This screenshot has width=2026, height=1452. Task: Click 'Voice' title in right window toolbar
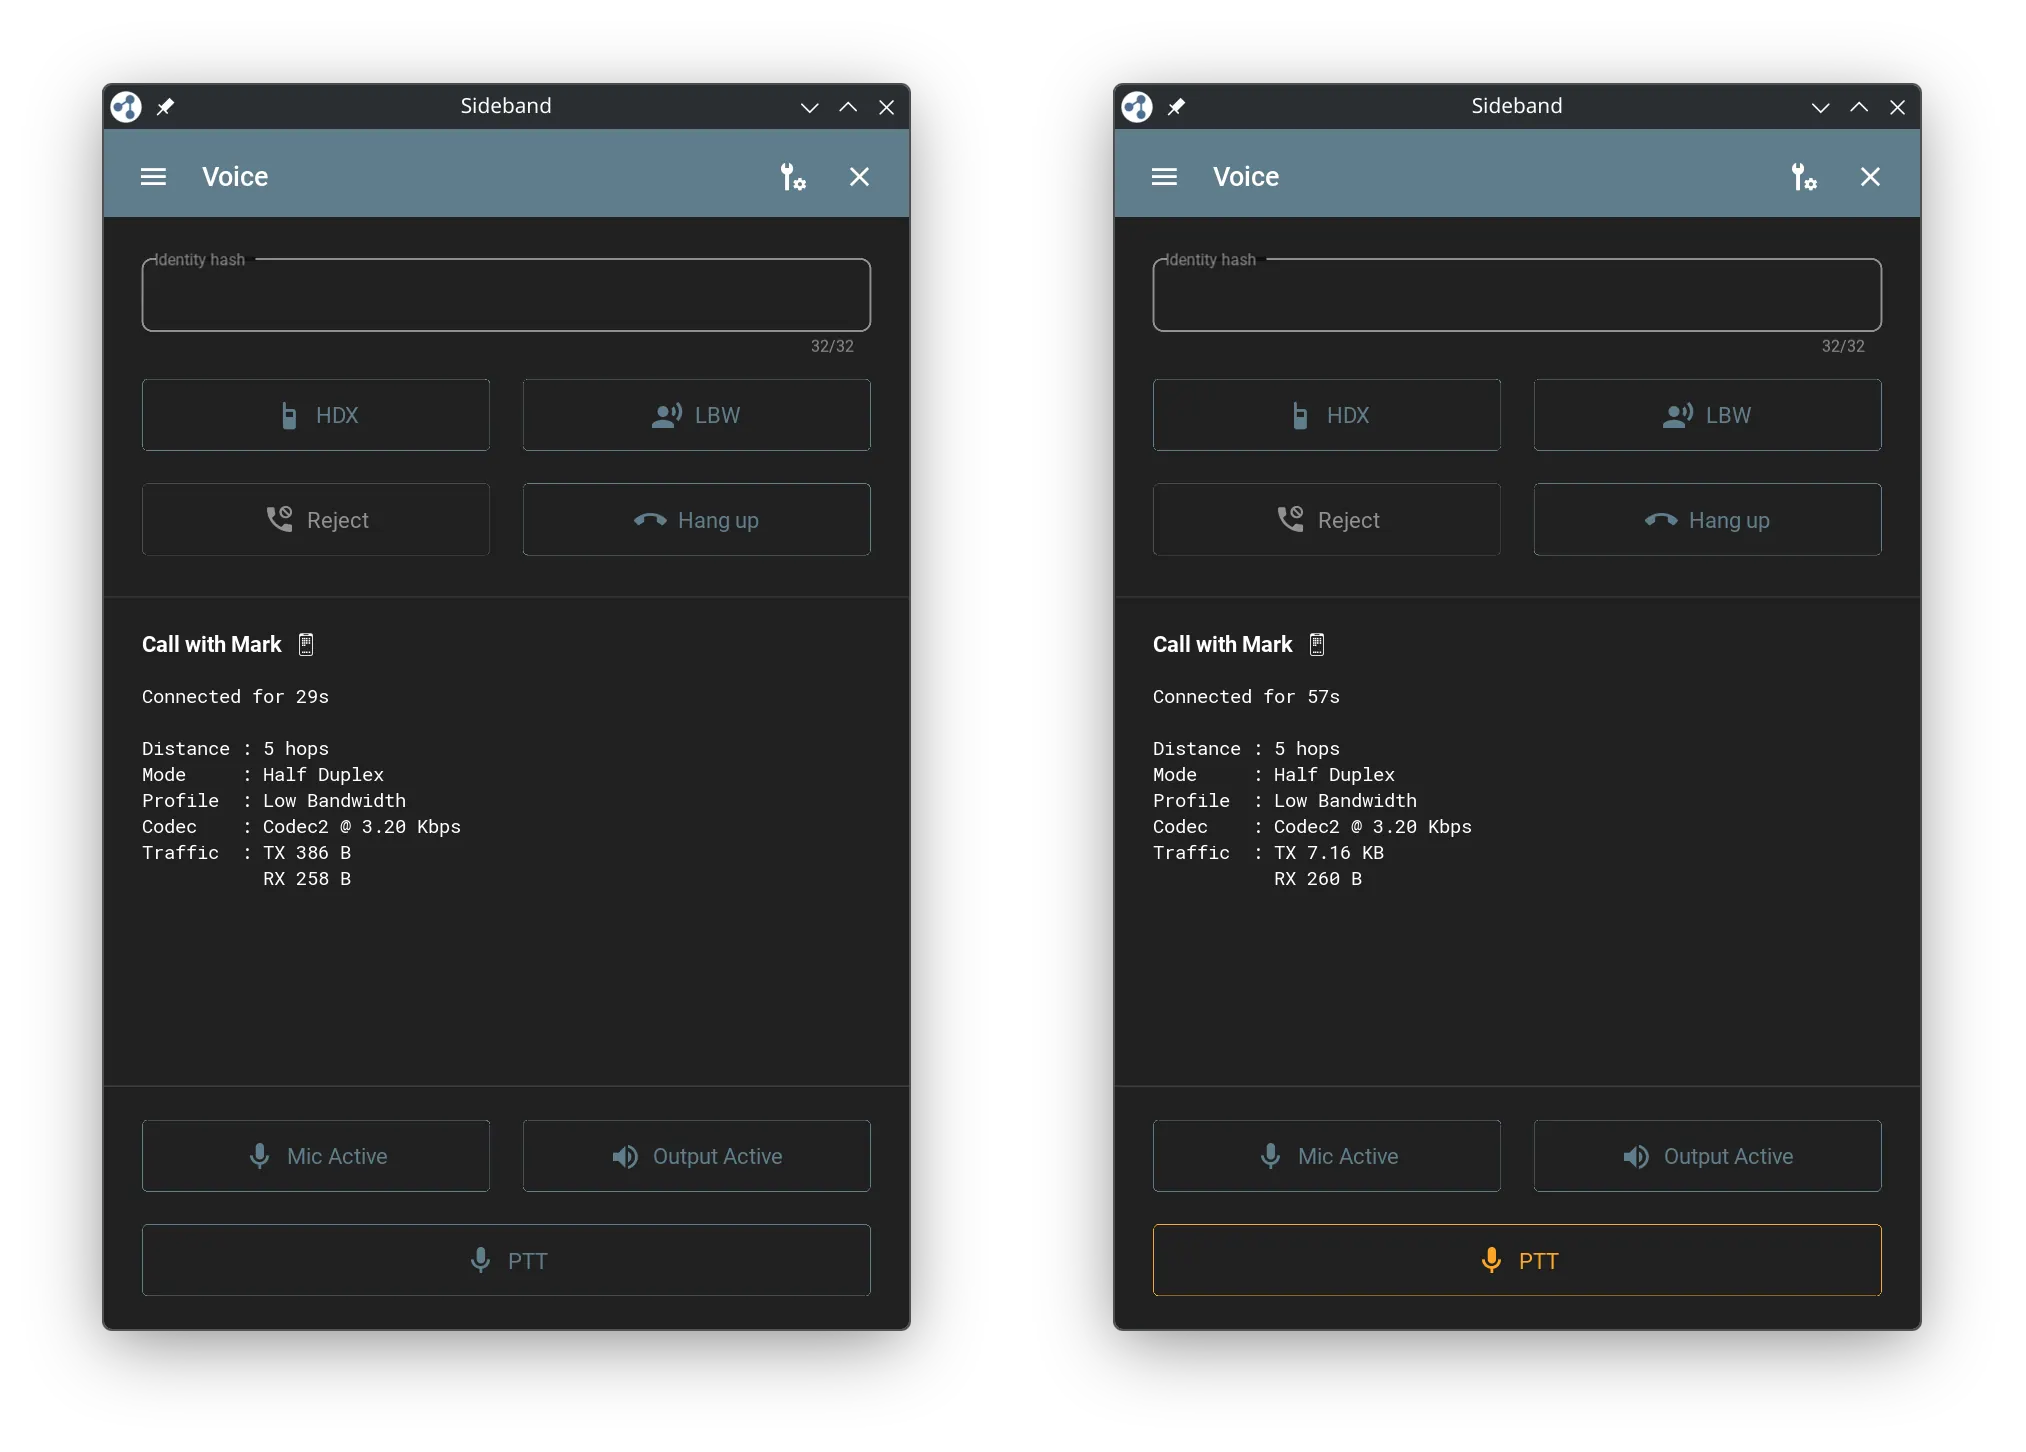coord(1246,177)
